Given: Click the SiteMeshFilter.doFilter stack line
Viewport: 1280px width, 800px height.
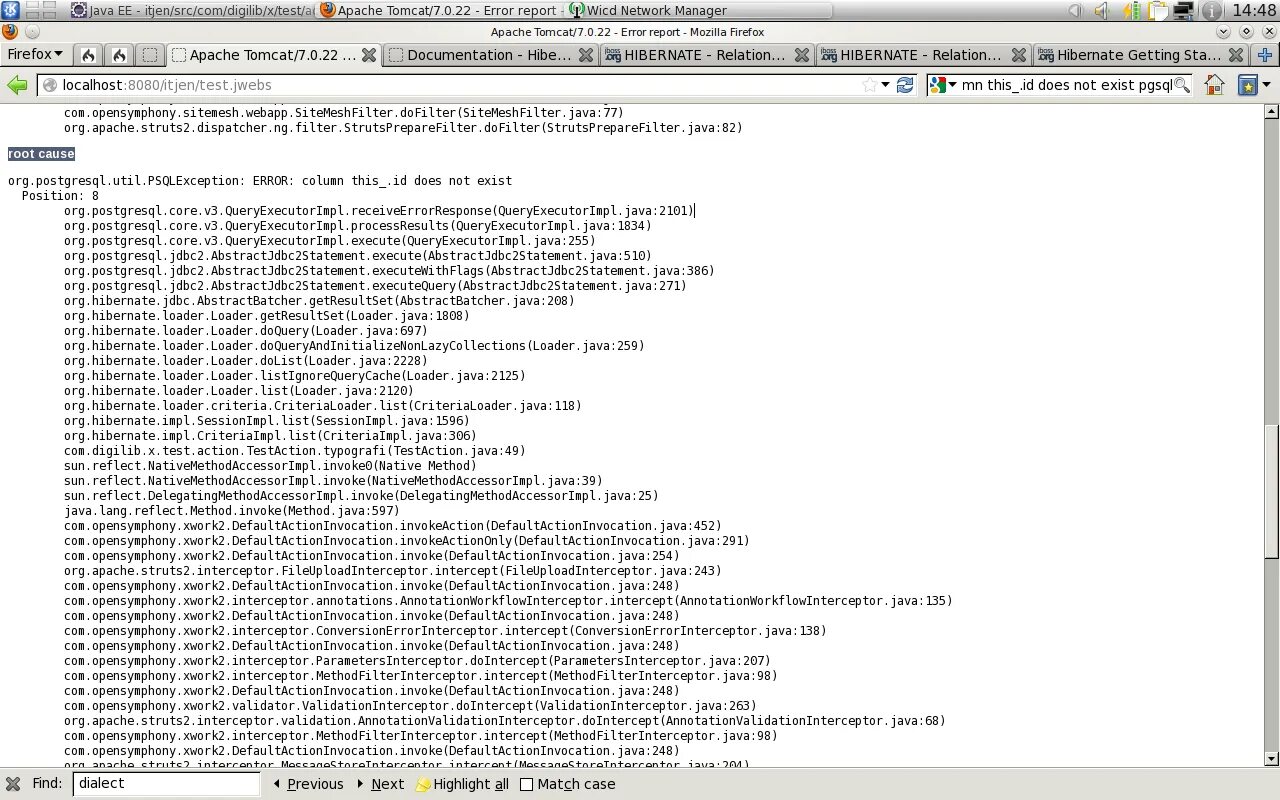Looking at the screenshot, I should coord(344,113).
